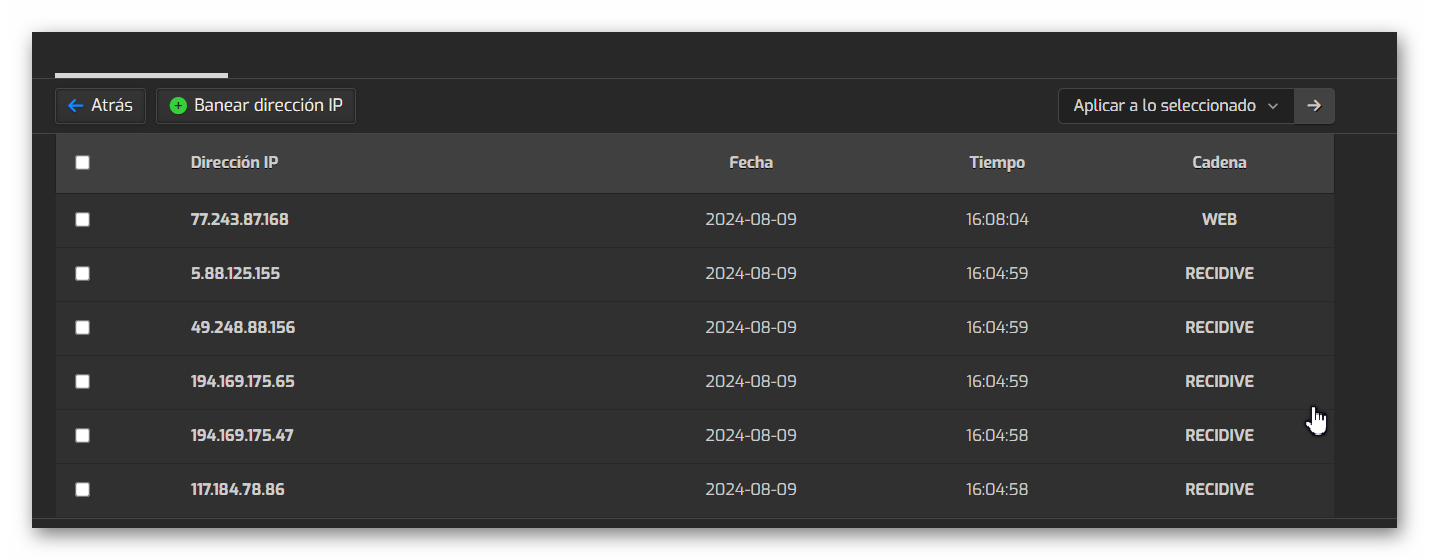Click the right arrow apply button
This screenshot has height=560, width=1429.
[x=1314, y=105]
